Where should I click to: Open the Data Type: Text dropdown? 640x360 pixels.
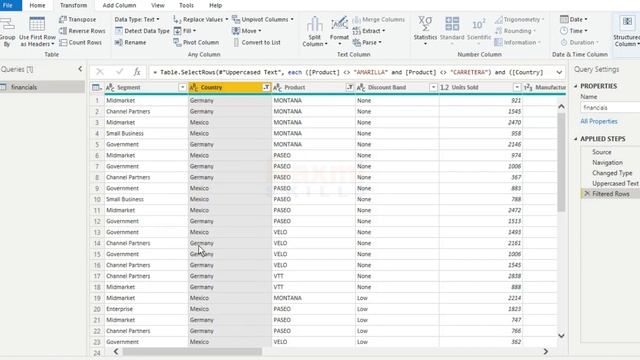click(x=137, y=19)
